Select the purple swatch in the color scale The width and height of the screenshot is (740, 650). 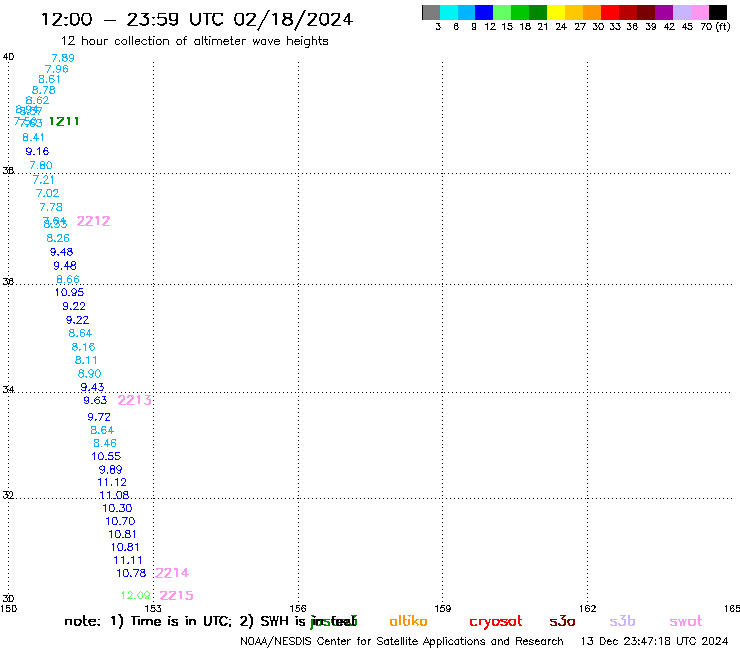(664, 12)
